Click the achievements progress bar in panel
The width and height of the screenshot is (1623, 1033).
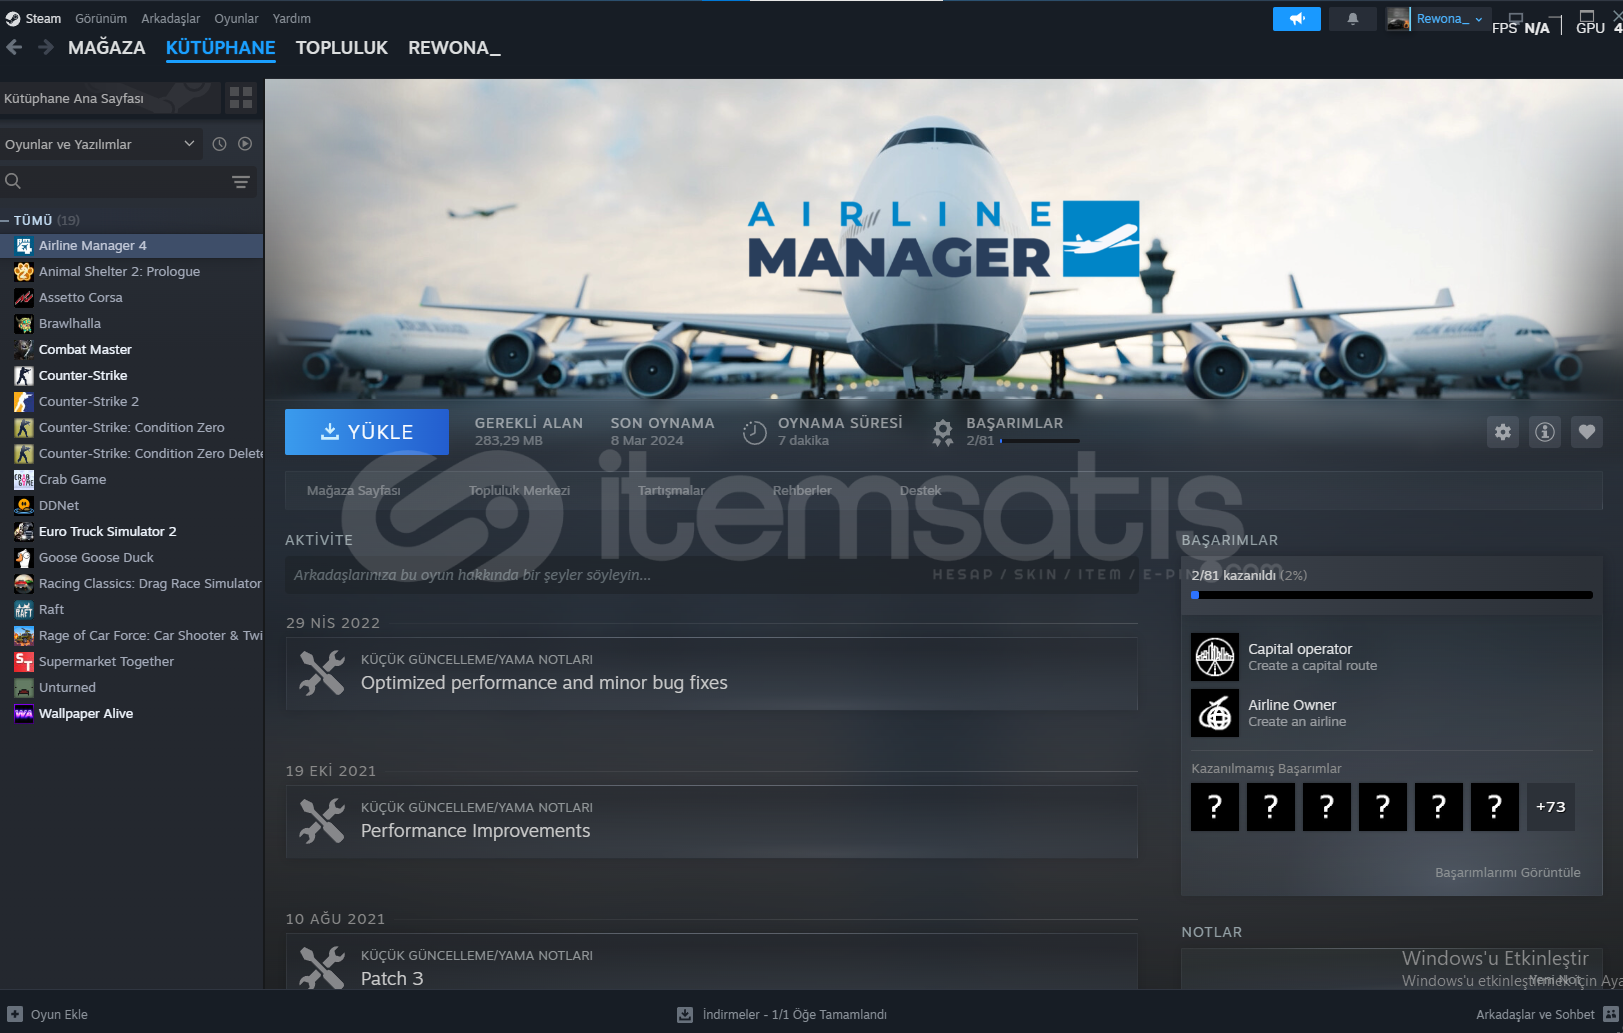coord(1392,595)
